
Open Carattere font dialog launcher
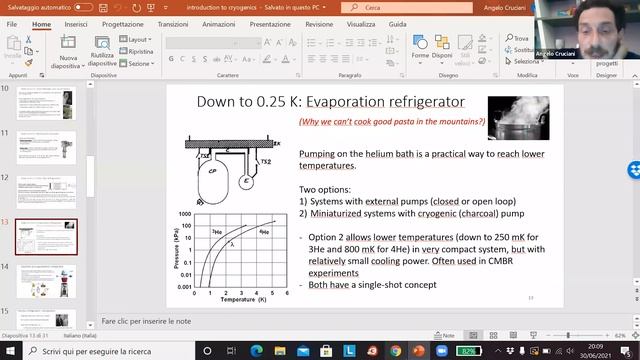298,75
